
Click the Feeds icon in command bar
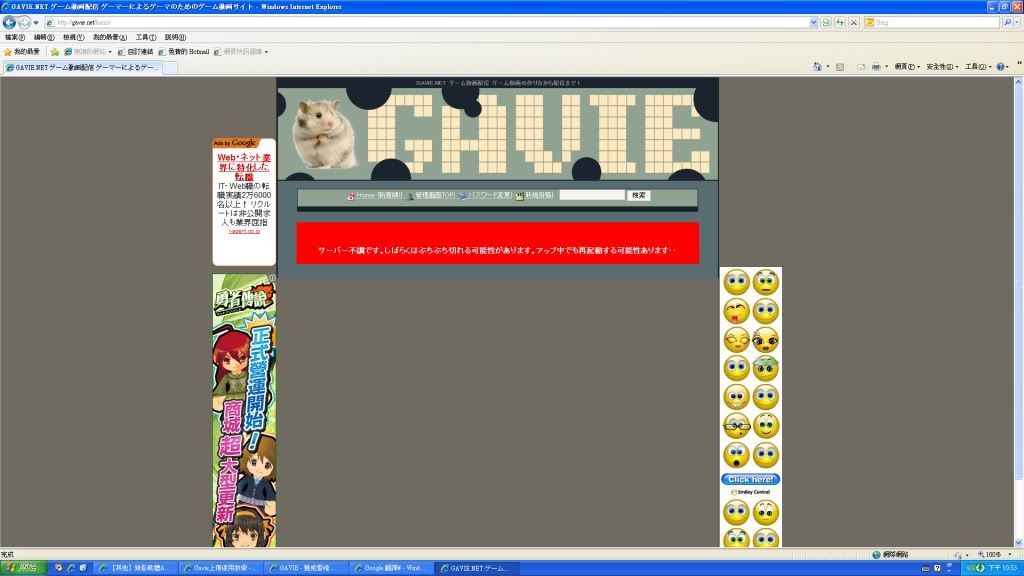point(840,67)
